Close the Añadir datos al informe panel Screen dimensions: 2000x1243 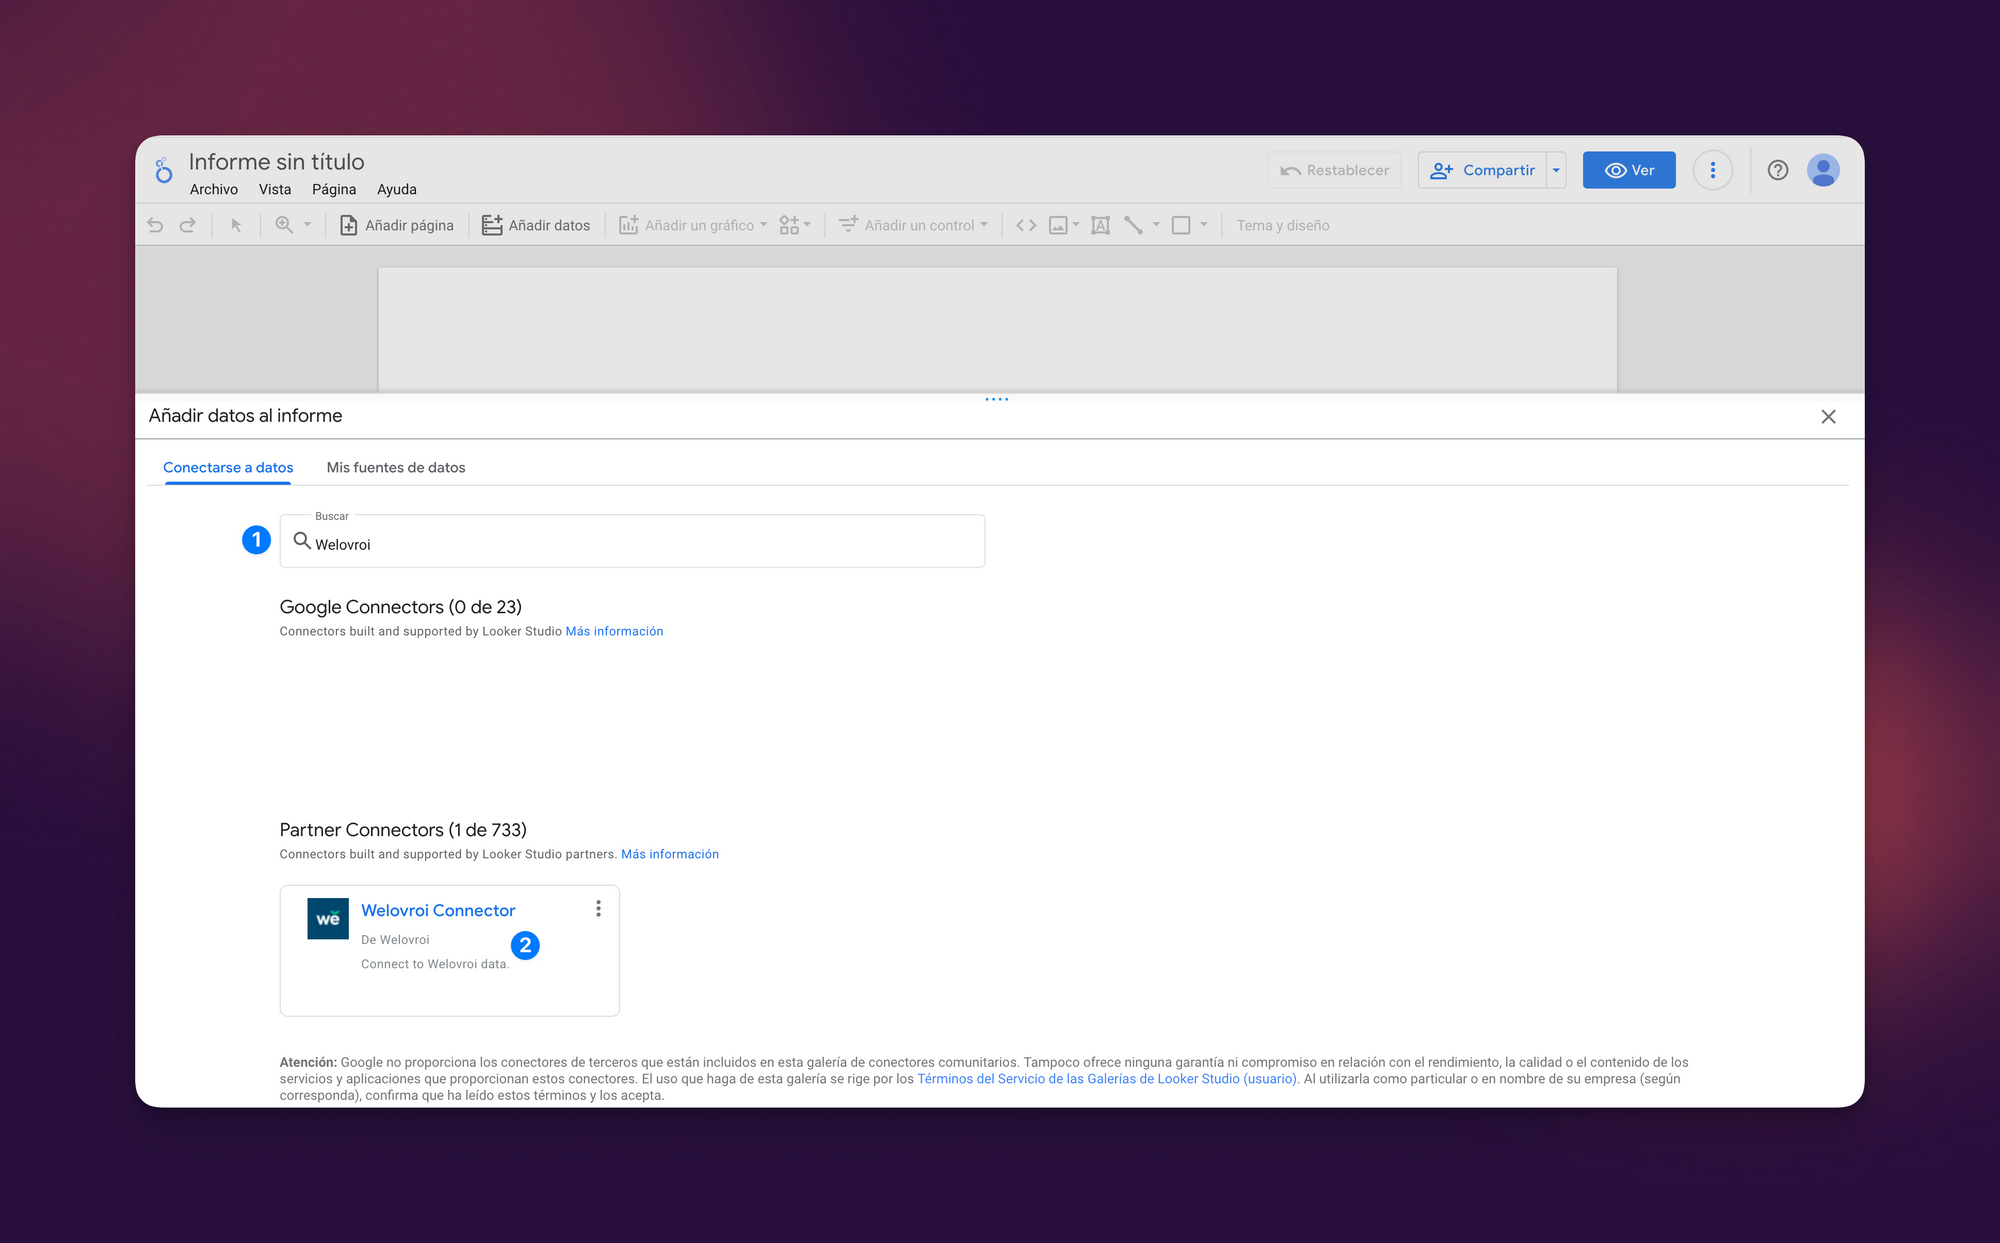[1828, 417]
